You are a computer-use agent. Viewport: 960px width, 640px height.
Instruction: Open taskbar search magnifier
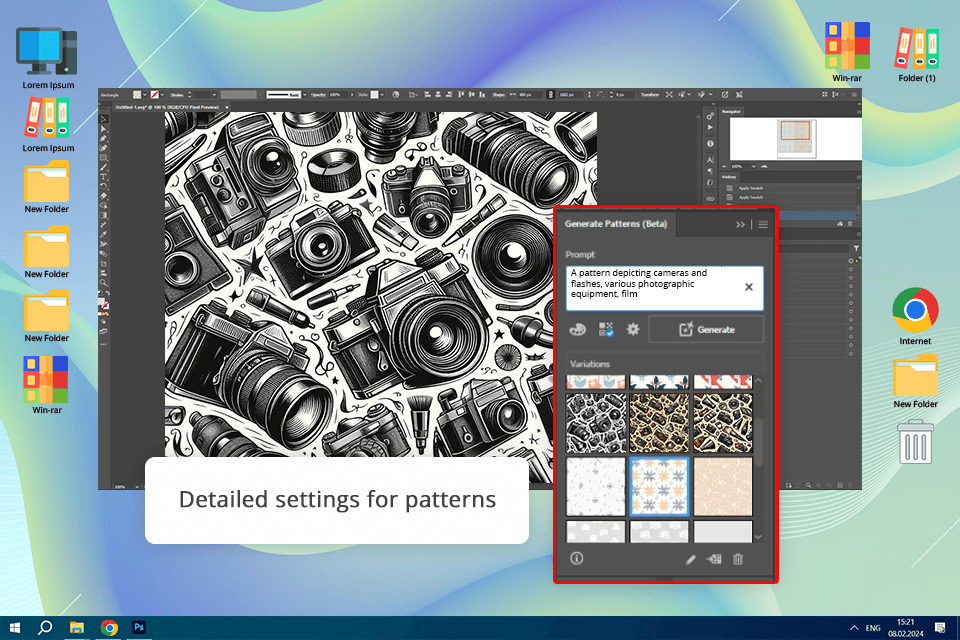click(x=45, y=628)
